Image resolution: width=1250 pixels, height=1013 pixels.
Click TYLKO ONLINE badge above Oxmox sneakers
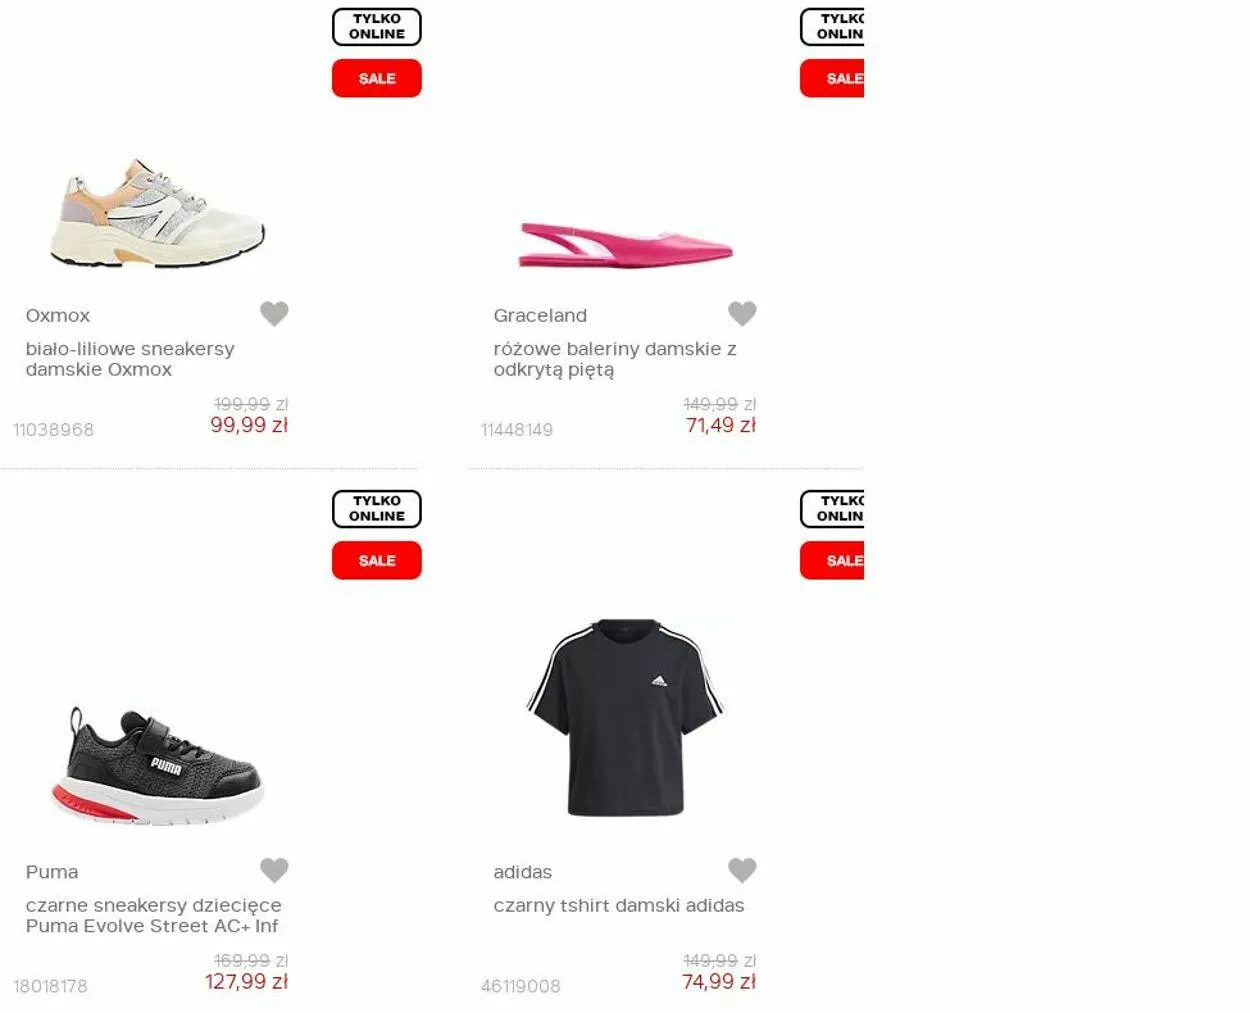click(377, 26)
